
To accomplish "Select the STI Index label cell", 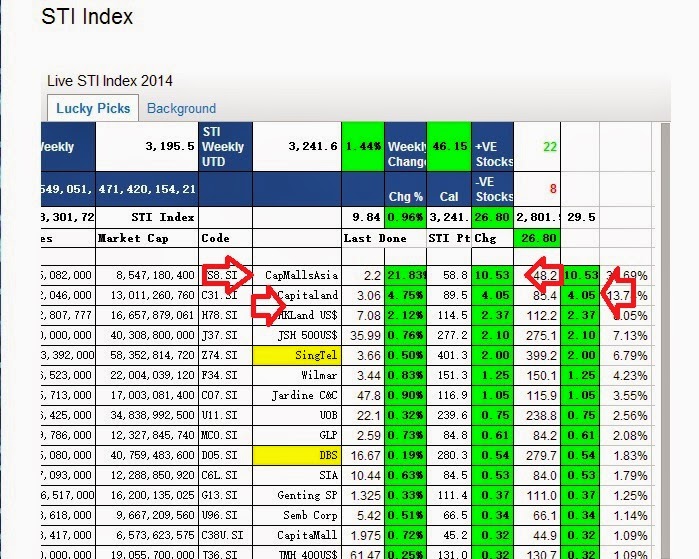I will (x=147, y=218).
